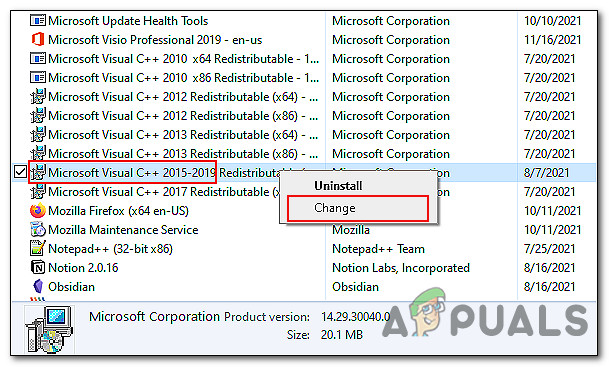
Task: Click the 20.1 MB size value
Action: [x=342, y=334]
